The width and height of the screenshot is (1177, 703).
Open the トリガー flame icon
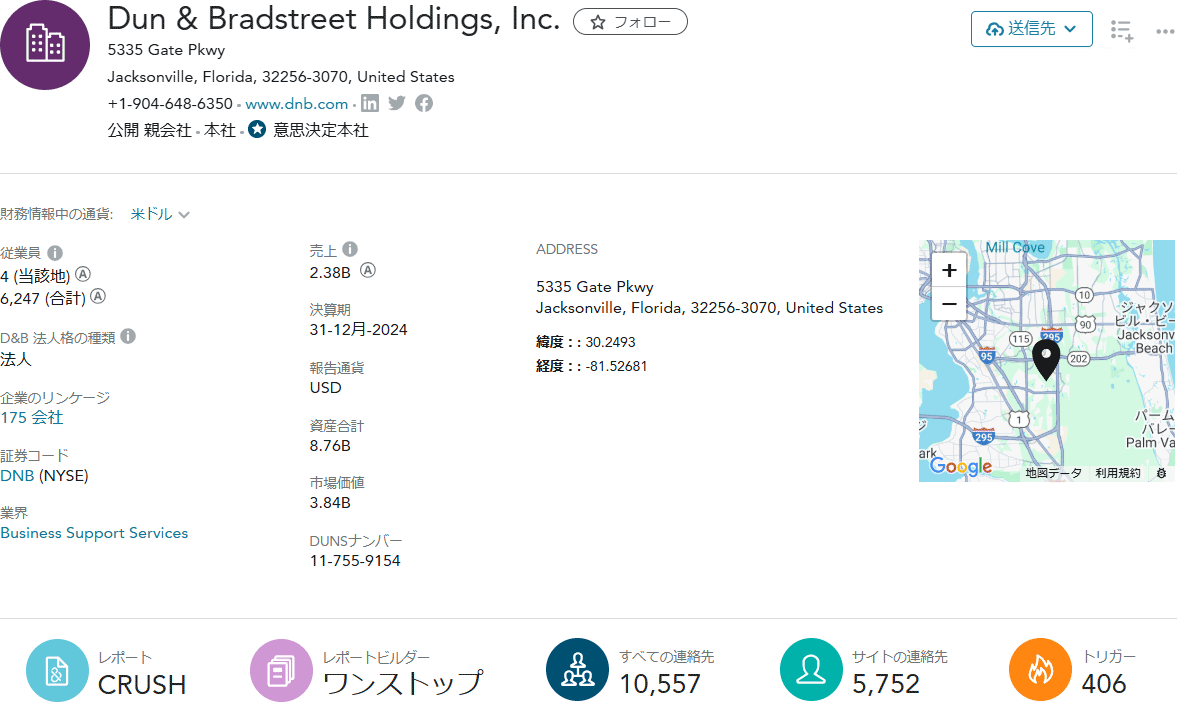[x=1040, y=669]
